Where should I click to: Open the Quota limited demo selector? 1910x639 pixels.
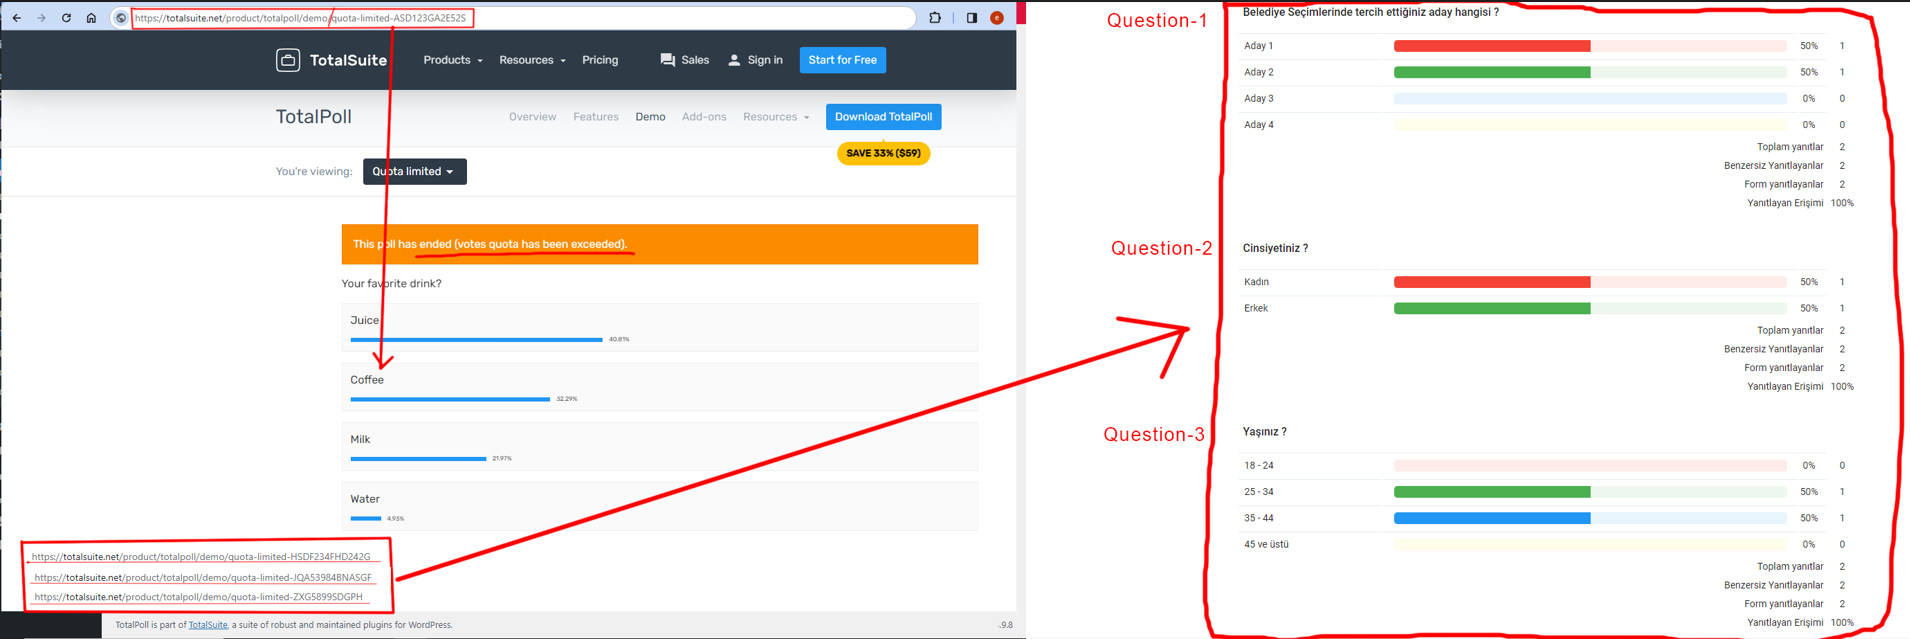click(414, 172)
